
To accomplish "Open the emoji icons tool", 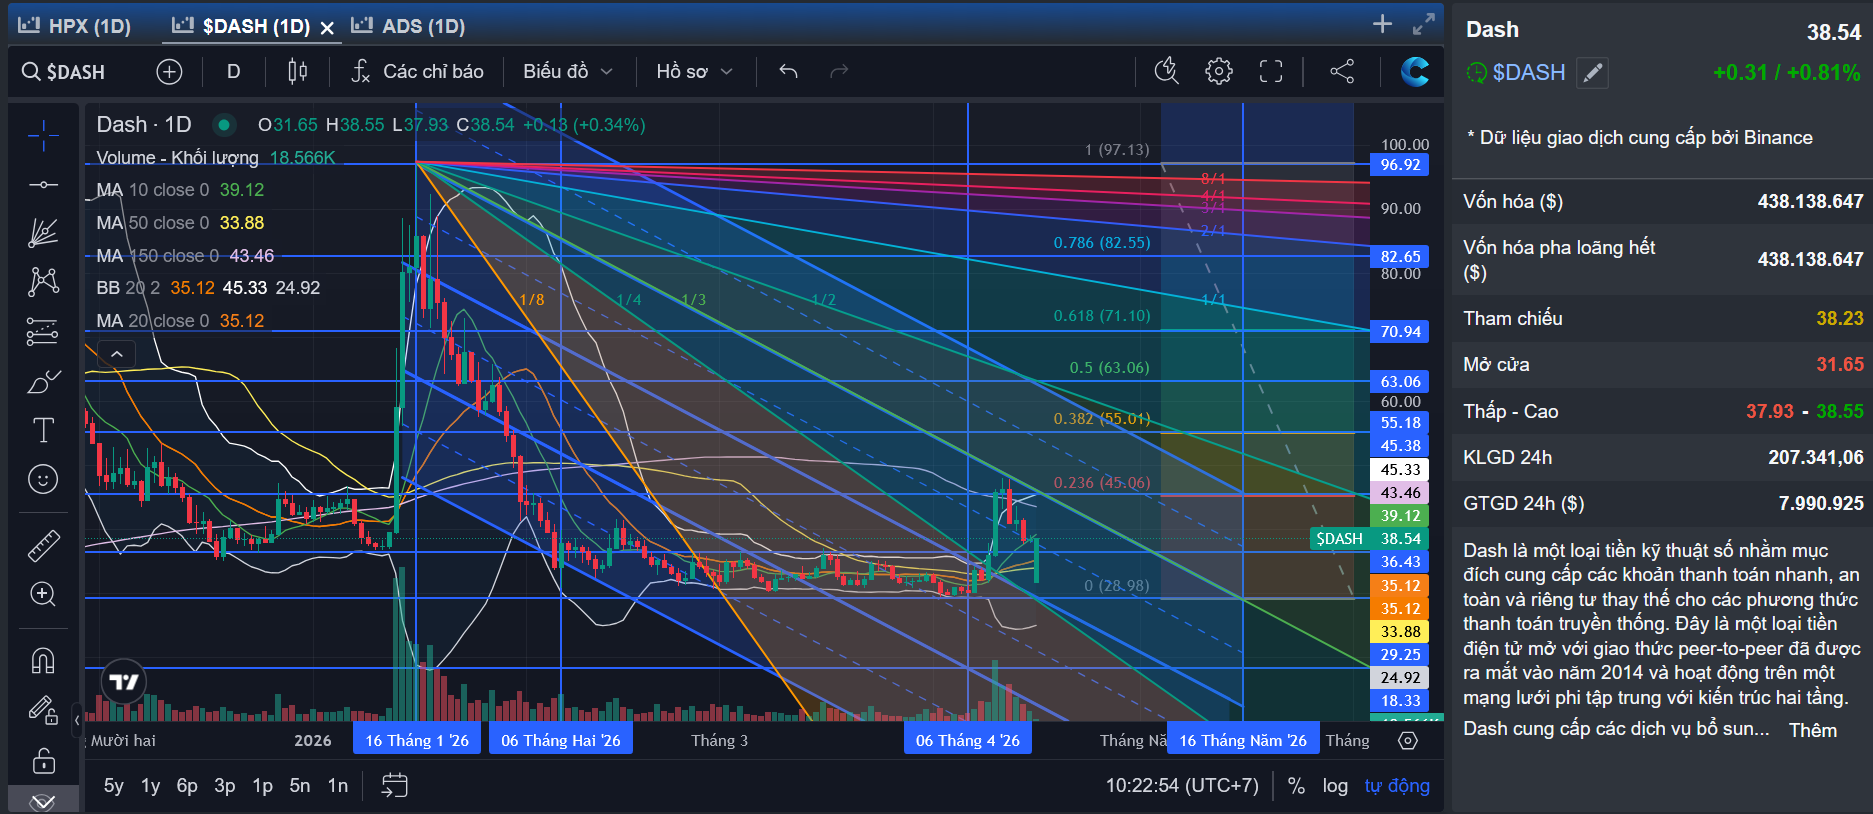I will click(43, 480).
